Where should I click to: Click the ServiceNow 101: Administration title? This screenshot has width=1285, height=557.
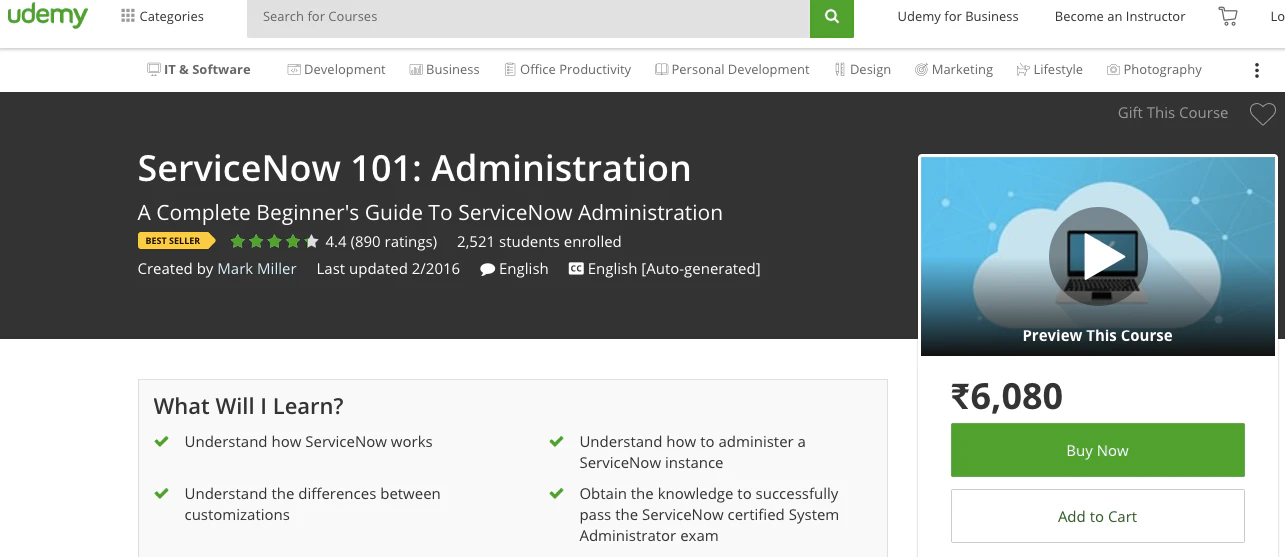(414, 168)
